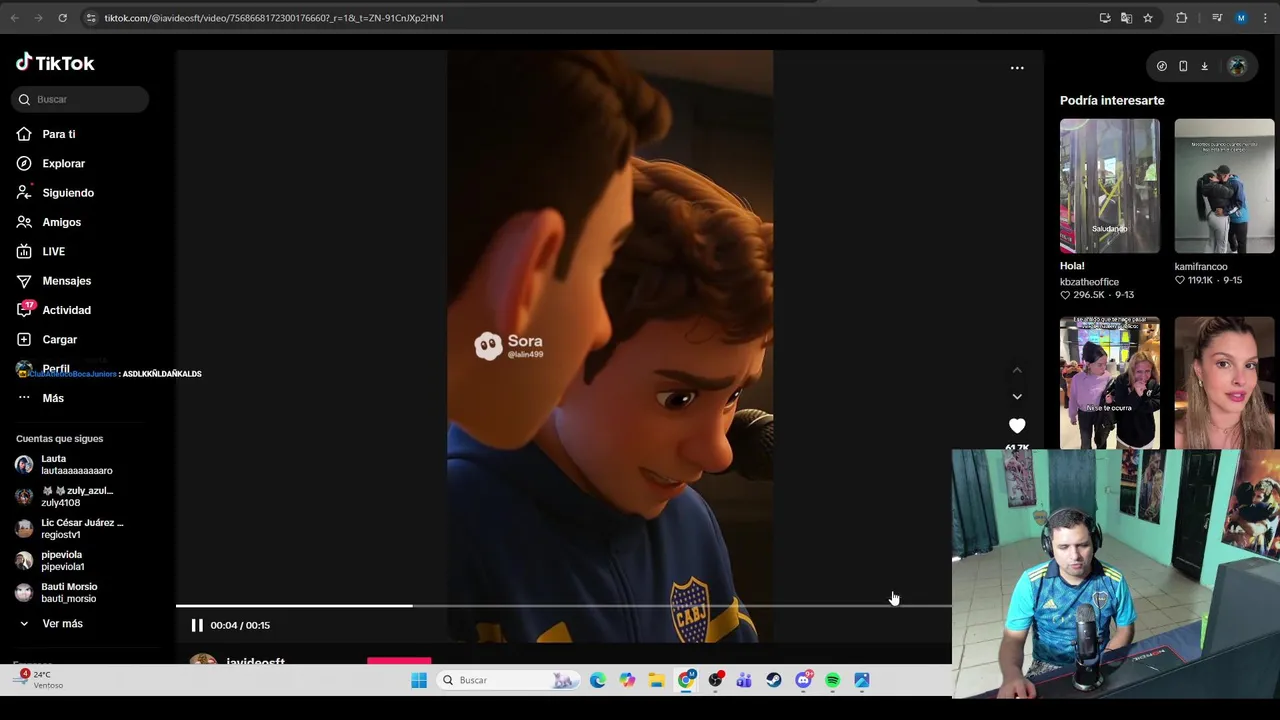Seek on the video progress bar
This screenshot has width=1280, height=720.
[563, 605]
